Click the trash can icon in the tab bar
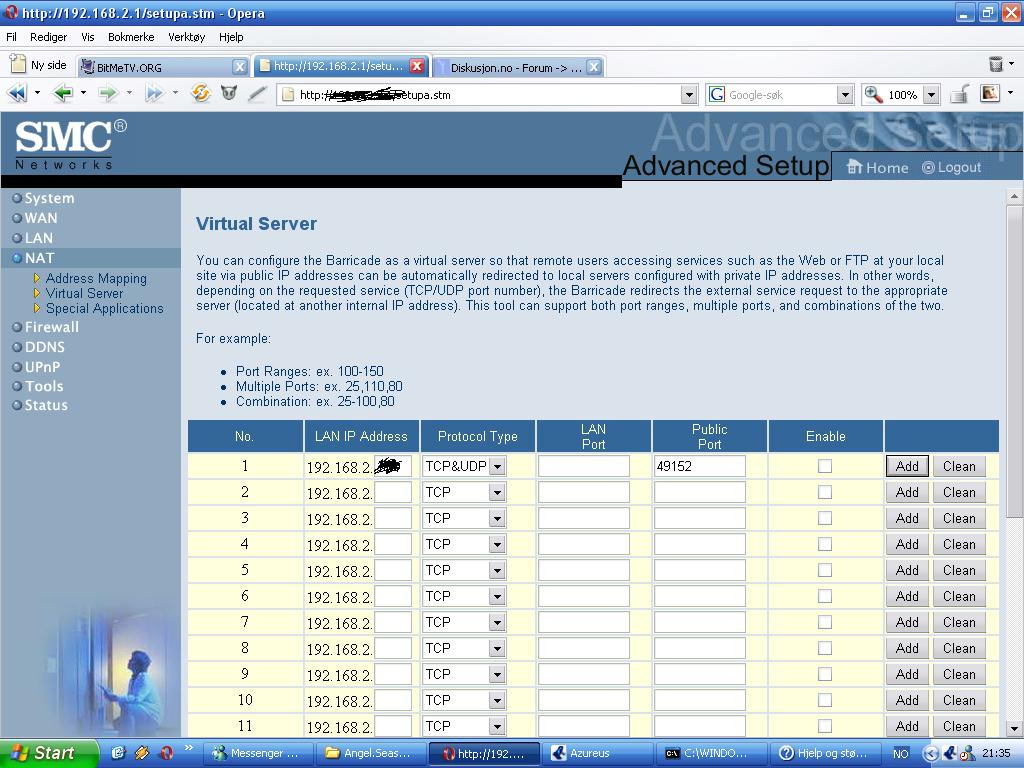This screenshot has width=1024, height=768. 995,64
